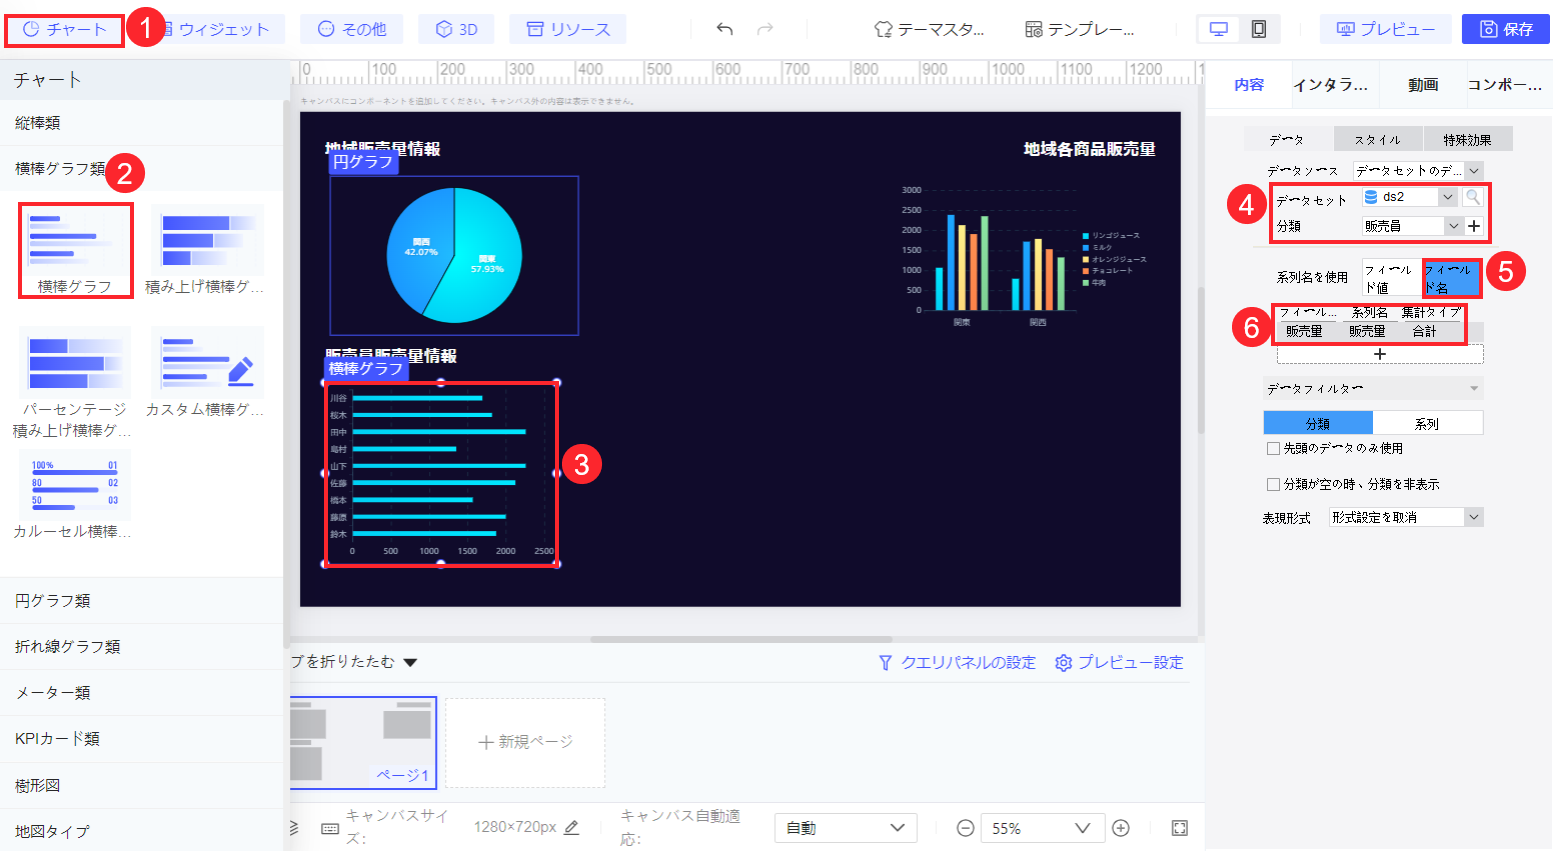
Task: Click the zoom out minus icon
Action: coord(965,828)
